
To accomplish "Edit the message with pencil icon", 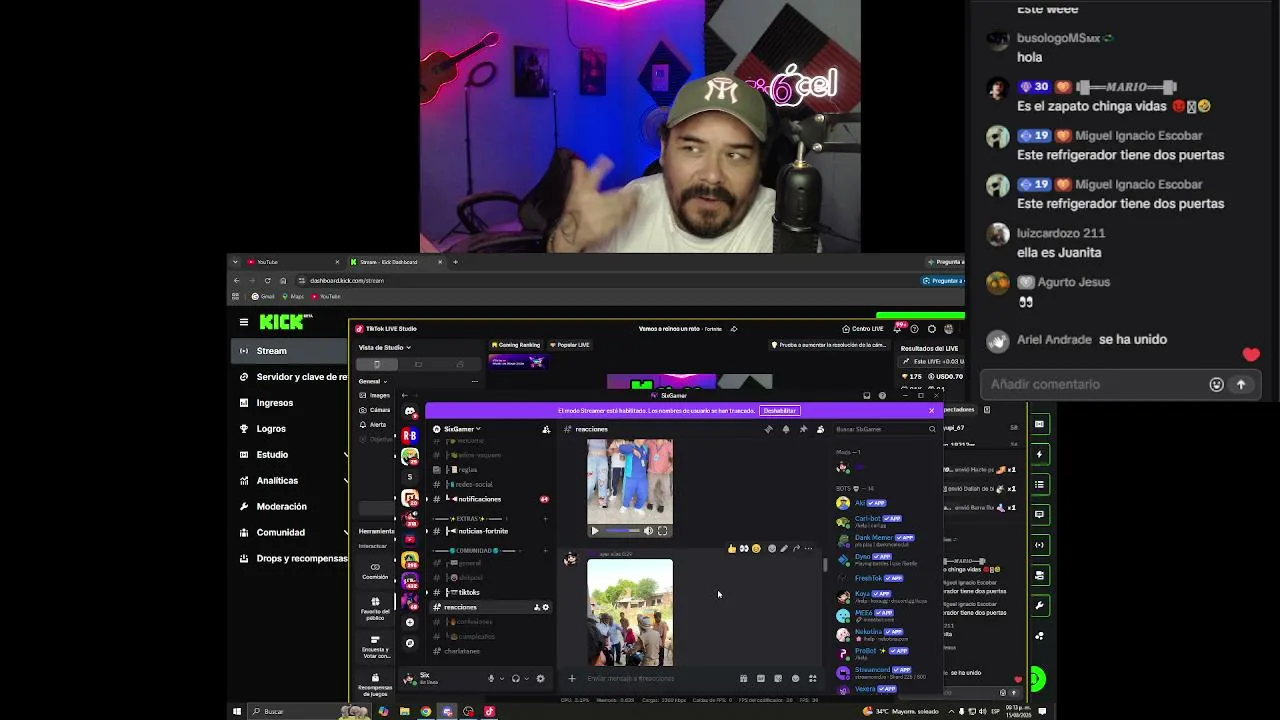I will coord(783,549).
